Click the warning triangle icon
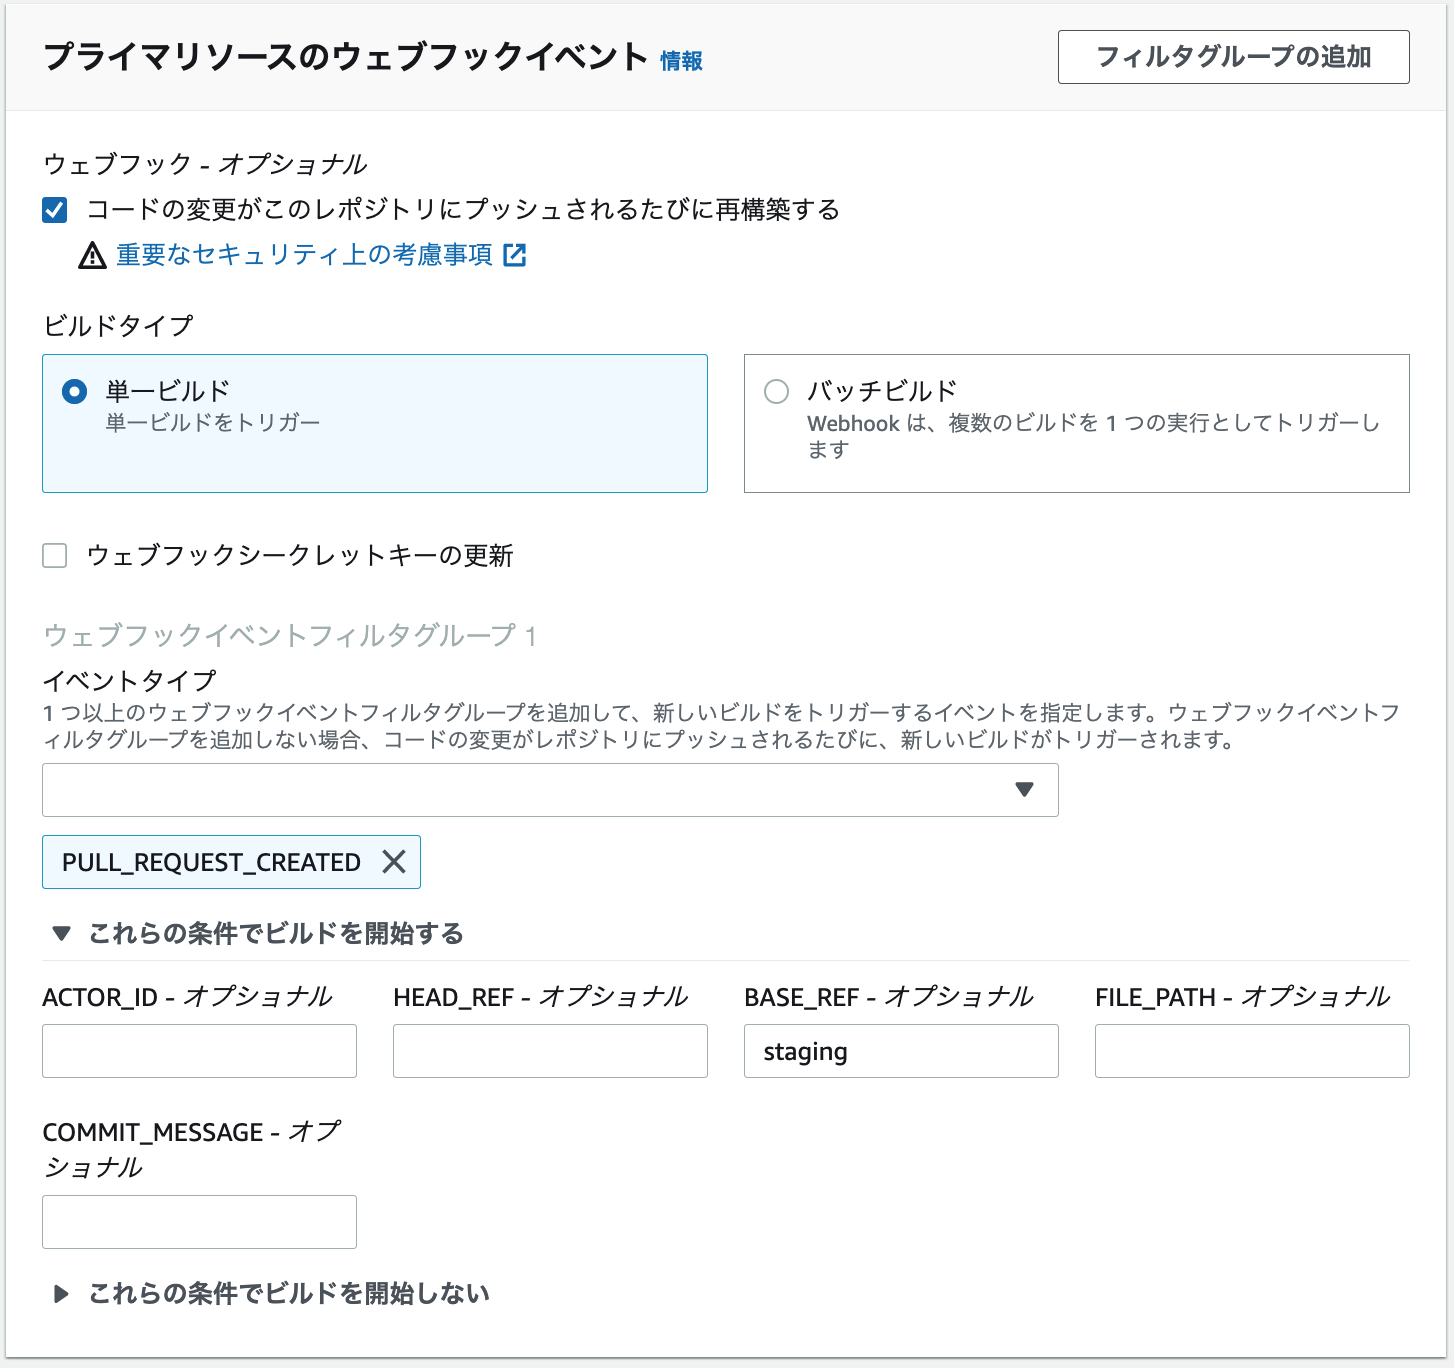The image size is (1454, 1368). tap(92, 256)
